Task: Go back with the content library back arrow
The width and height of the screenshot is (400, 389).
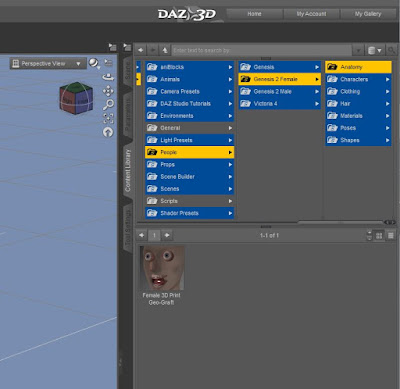Action: click(141, 50)
